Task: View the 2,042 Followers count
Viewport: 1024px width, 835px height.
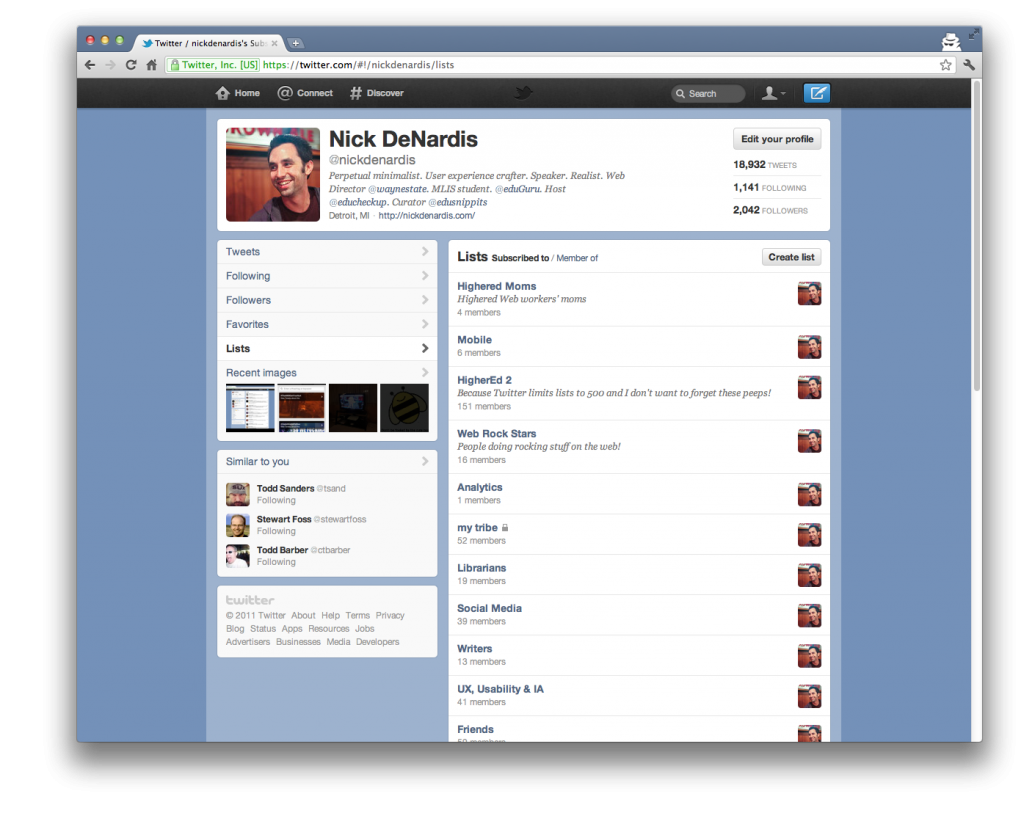Action: [770, 210]
